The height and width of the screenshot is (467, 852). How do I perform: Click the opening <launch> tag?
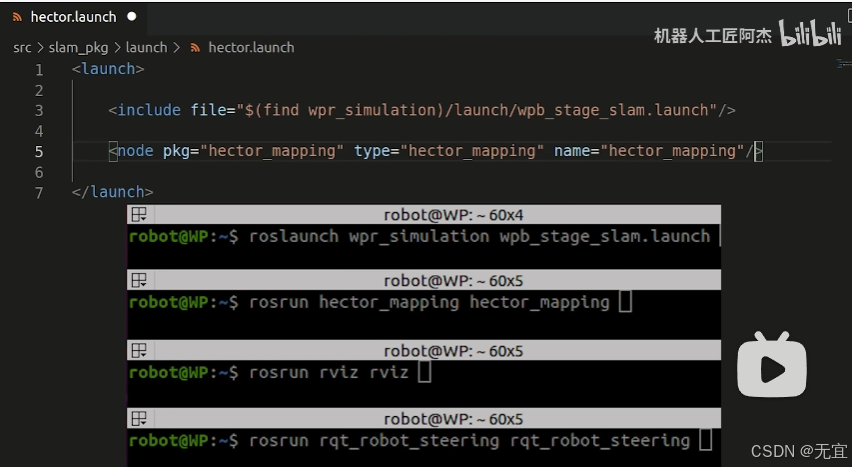(x=108, y=69)
